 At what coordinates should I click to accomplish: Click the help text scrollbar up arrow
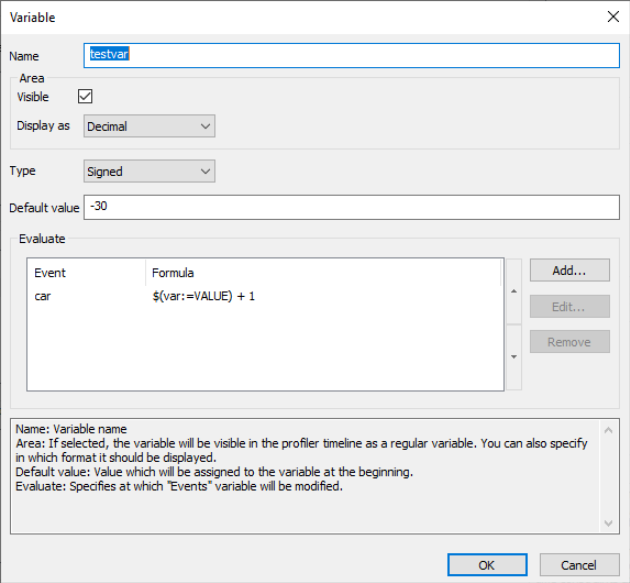[x=610, y=425]
